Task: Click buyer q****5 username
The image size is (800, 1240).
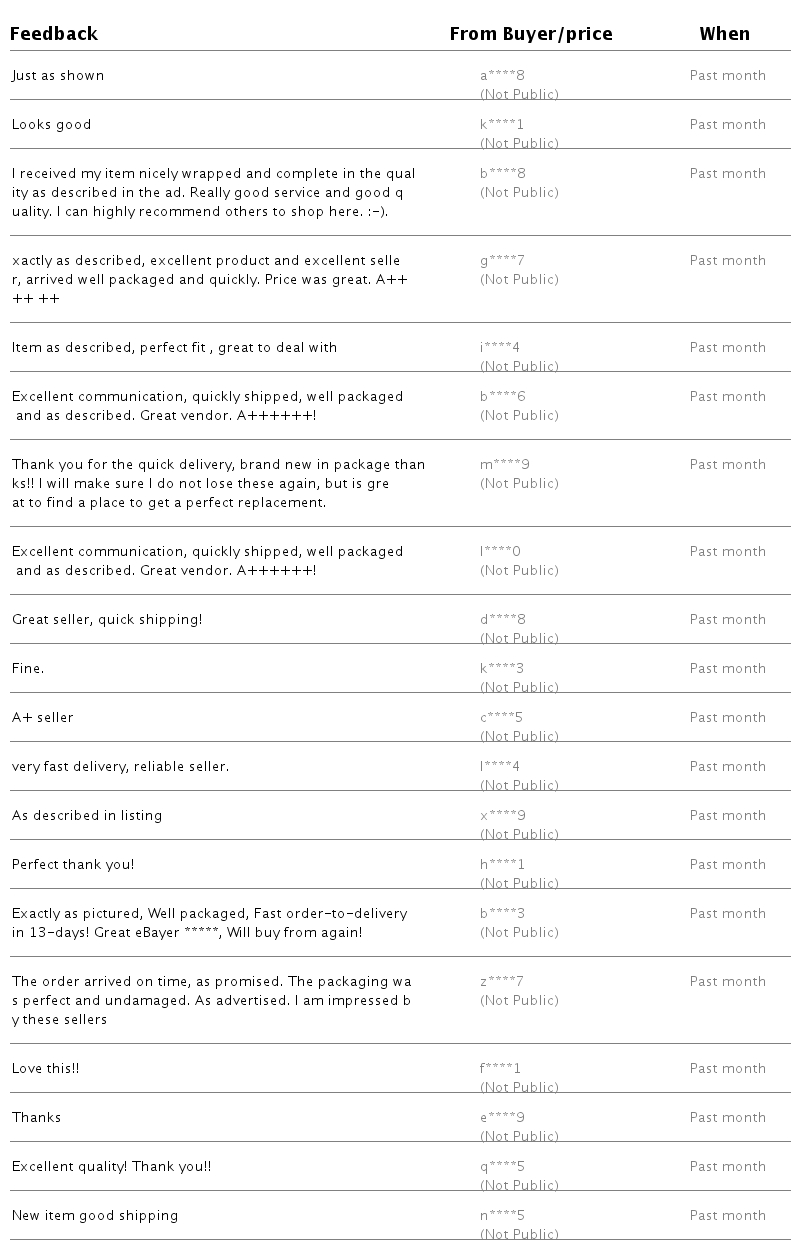Action: (503, 1167)
